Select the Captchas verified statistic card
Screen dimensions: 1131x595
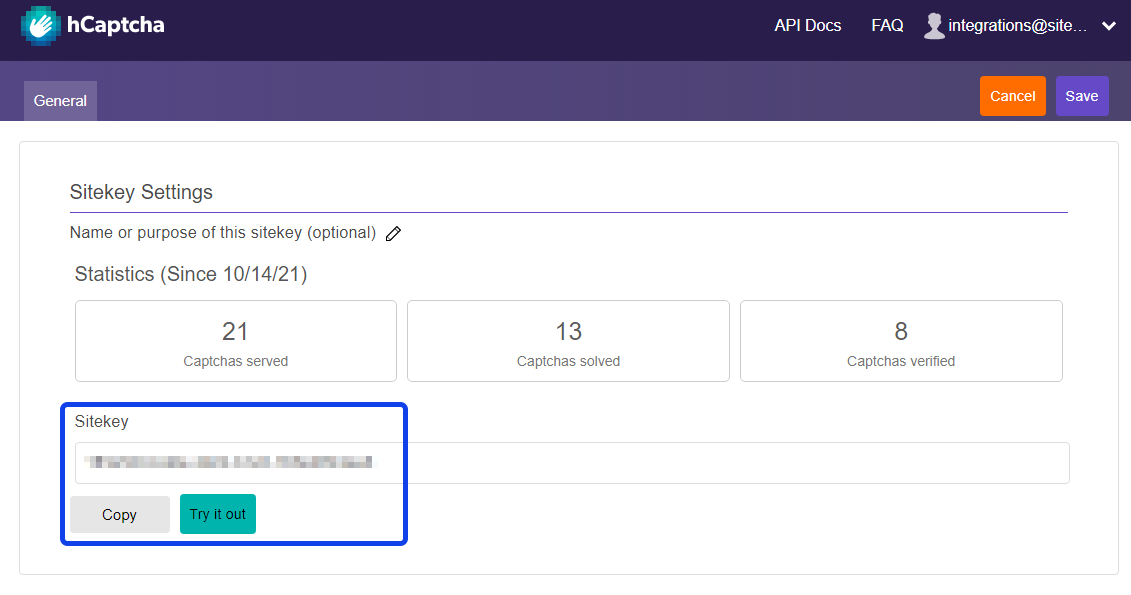[x=901, y=341]
